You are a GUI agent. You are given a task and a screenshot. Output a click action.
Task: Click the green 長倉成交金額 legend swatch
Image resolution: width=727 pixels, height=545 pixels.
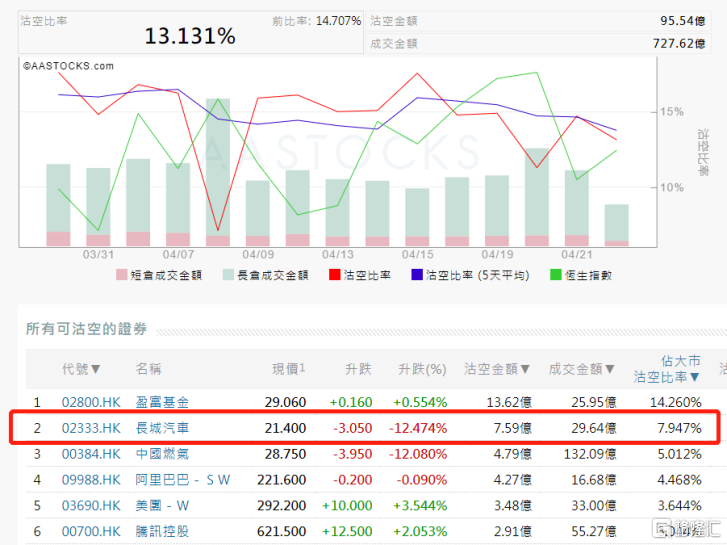click(228, 275)
